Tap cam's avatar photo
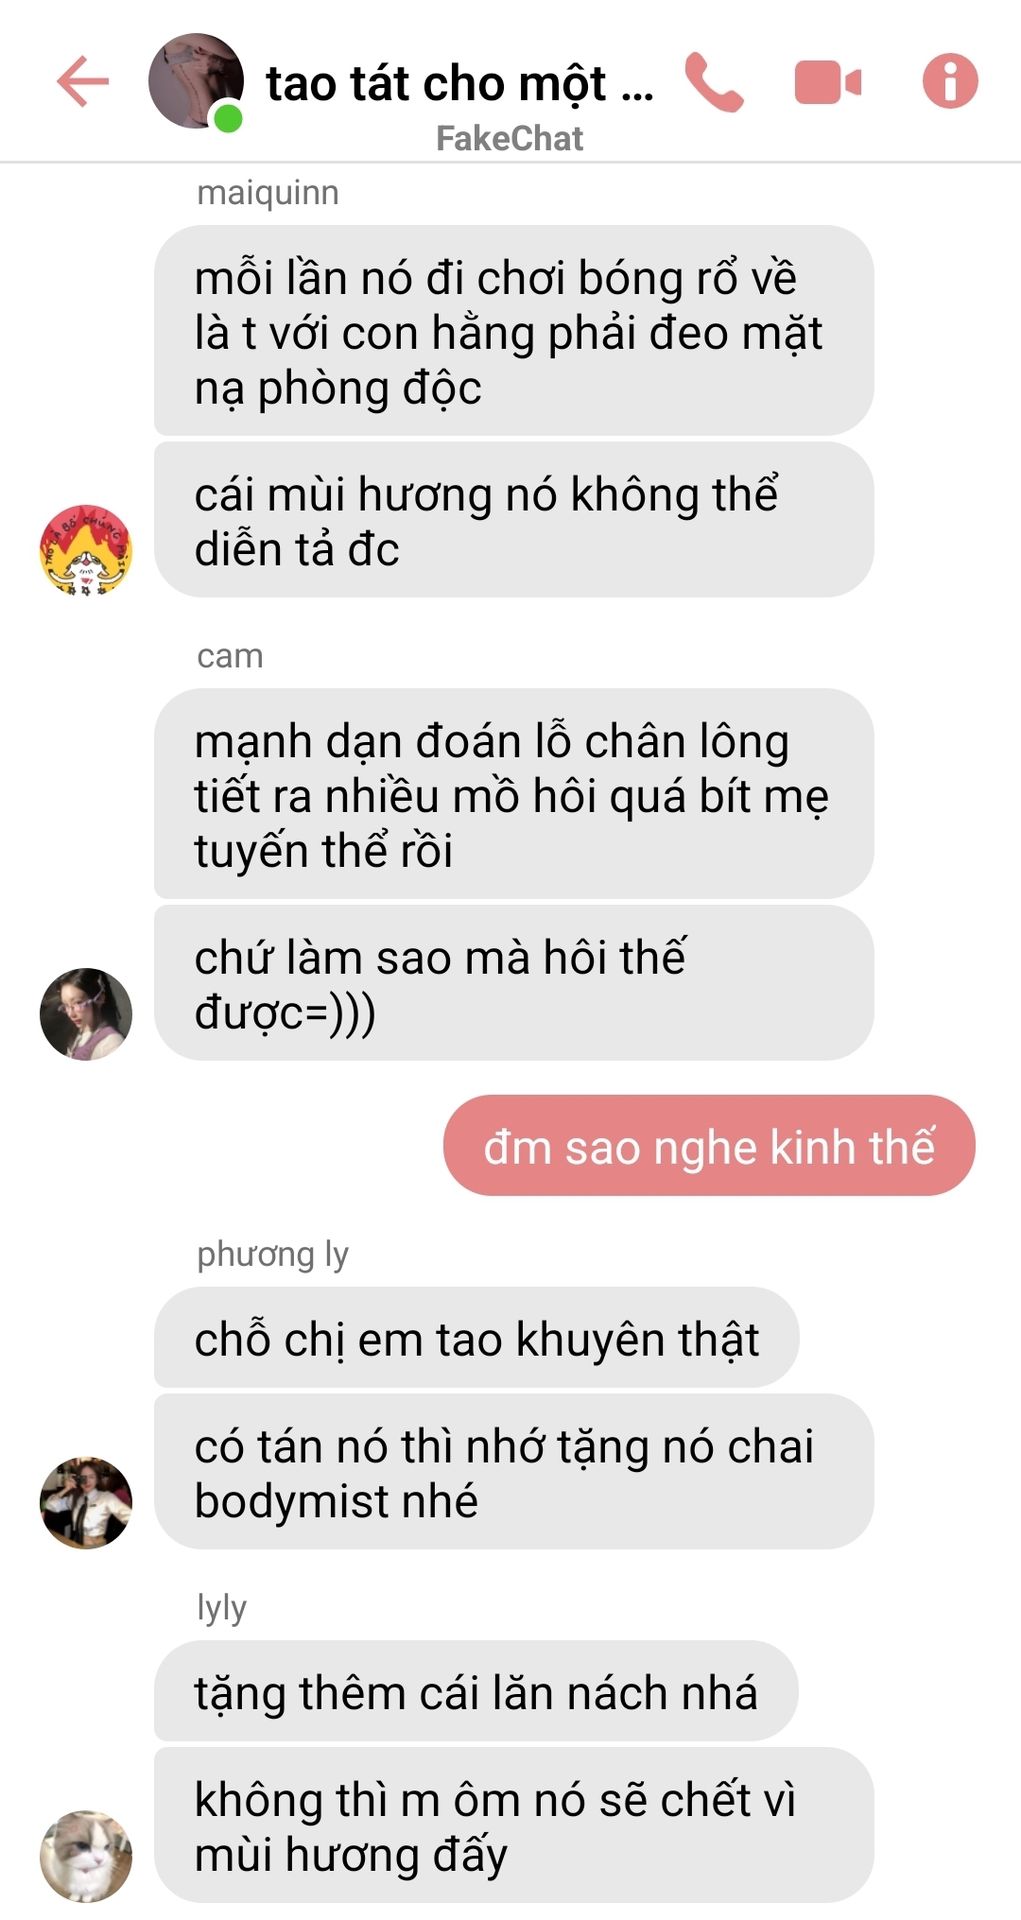This screenshot has width=1021, height=1920. tap(86, 1013)
